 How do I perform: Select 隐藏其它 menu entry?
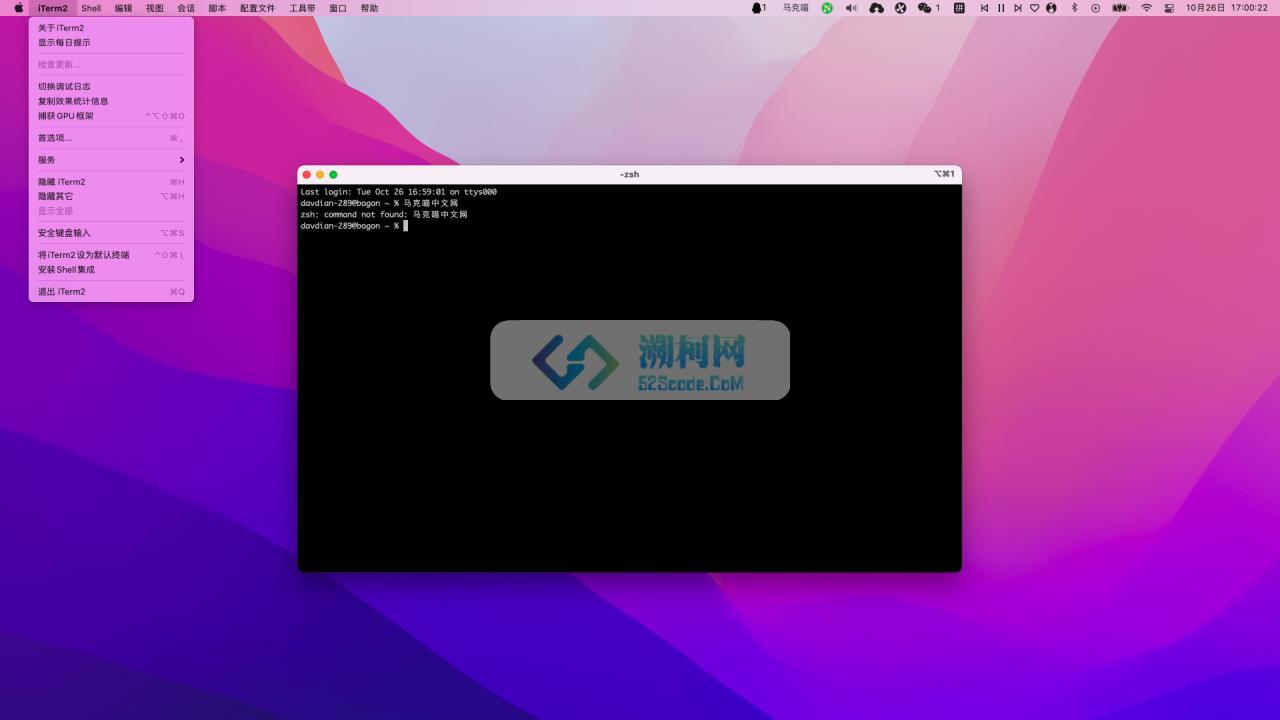[x=111, y=196]
